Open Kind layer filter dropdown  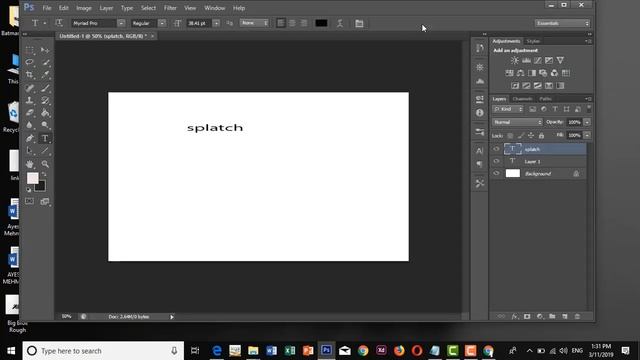(x=508, y=109)
